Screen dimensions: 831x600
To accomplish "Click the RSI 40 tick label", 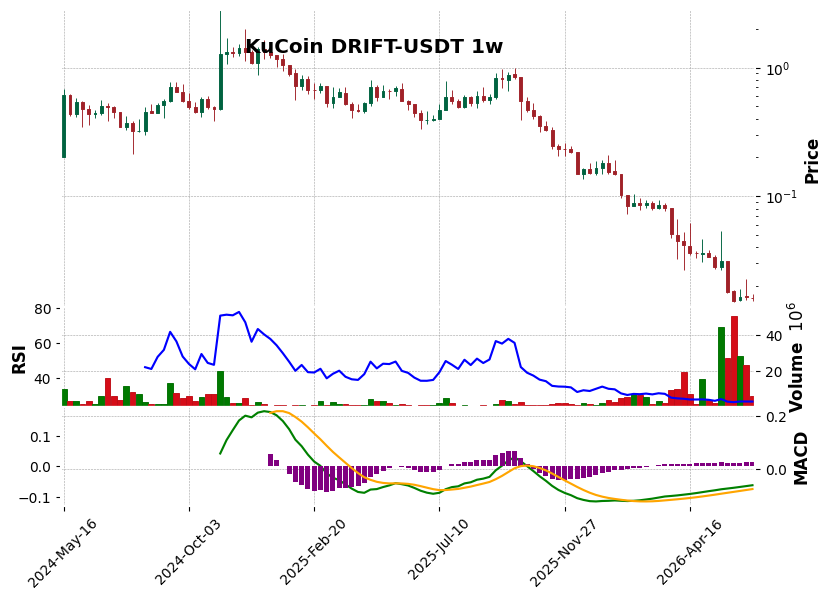I will 43,379.
